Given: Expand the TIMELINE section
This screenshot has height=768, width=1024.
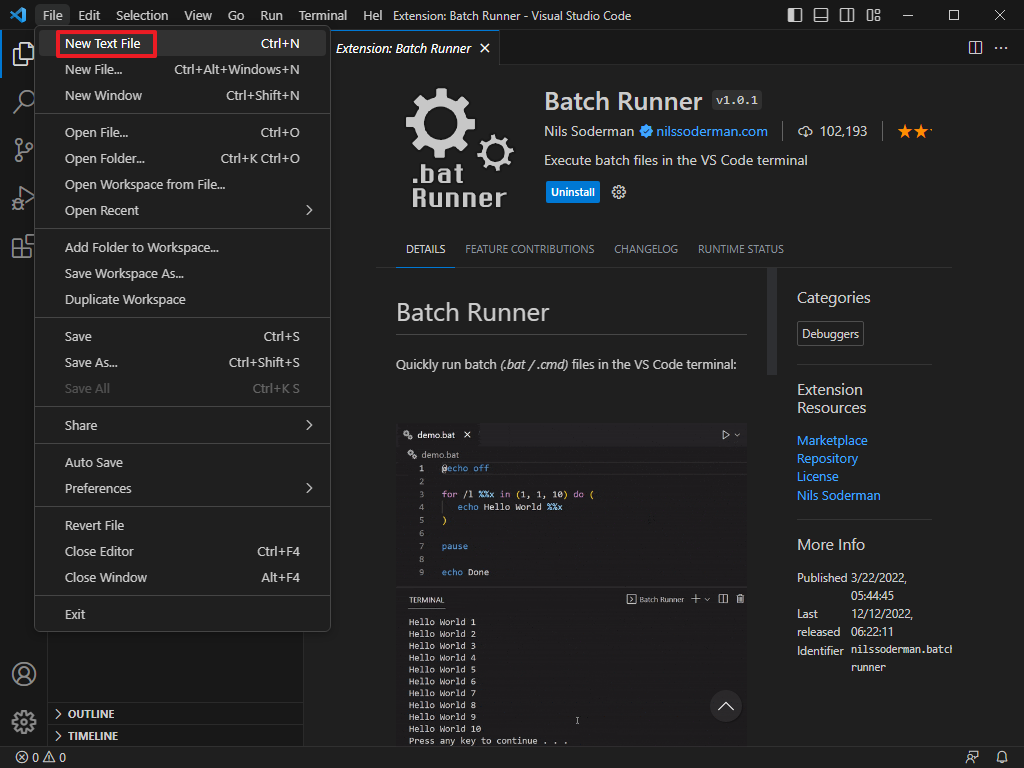Looking at the screenshot, I should [x=175, y=736].
